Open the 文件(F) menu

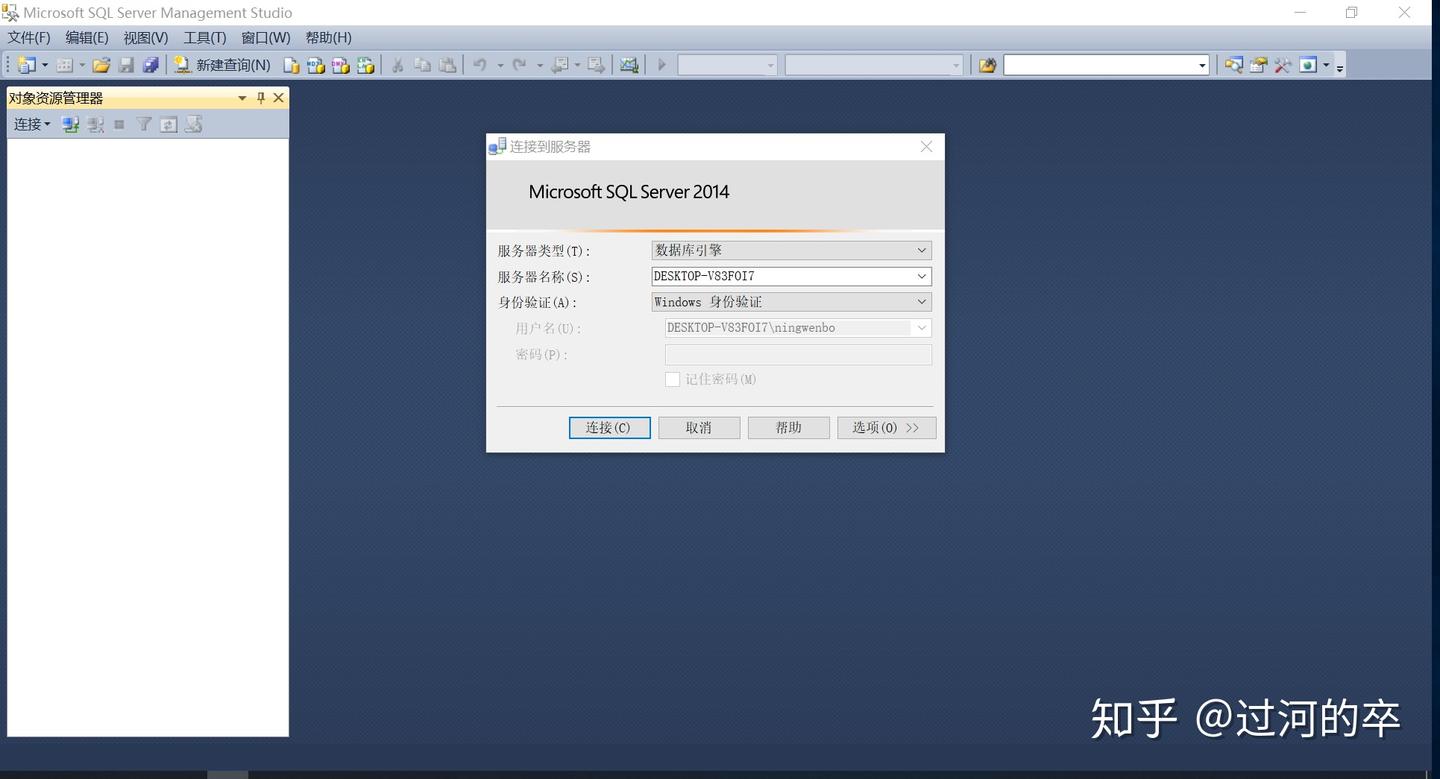click(29, 37)
